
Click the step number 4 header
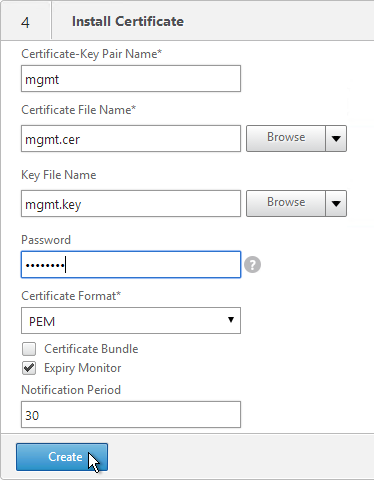point(25,22)
